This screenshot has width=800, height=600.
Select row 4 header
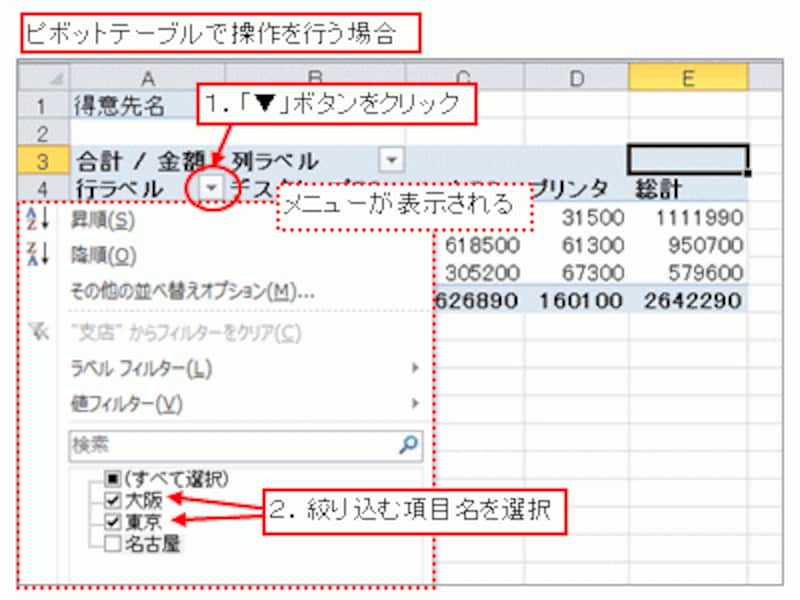pyautogui.click(x=43, y=189)
